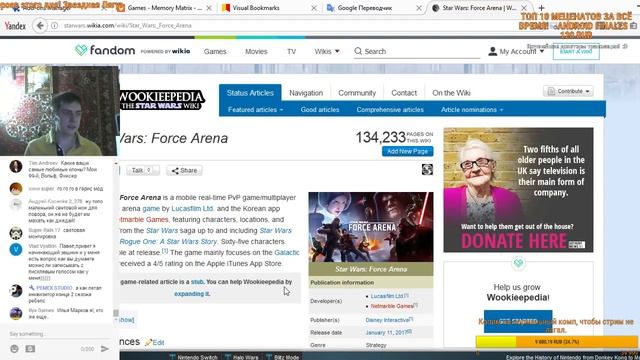The image size is (640, 360).
Task: Click Tim Andreev's chat avatar
Action: pyautogui.click(x=16, y=166)
